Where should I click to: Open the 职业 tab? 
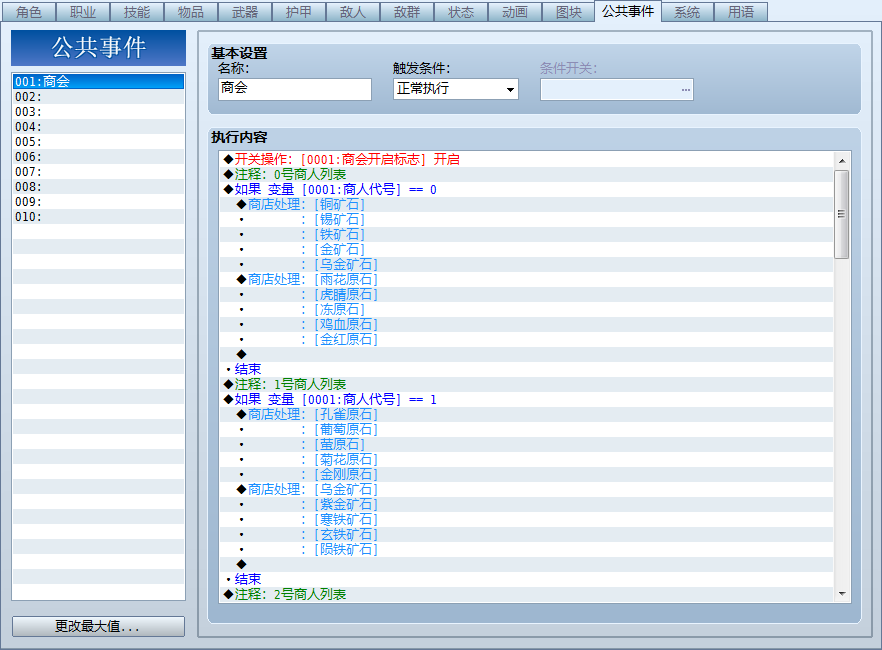[83, 12]
